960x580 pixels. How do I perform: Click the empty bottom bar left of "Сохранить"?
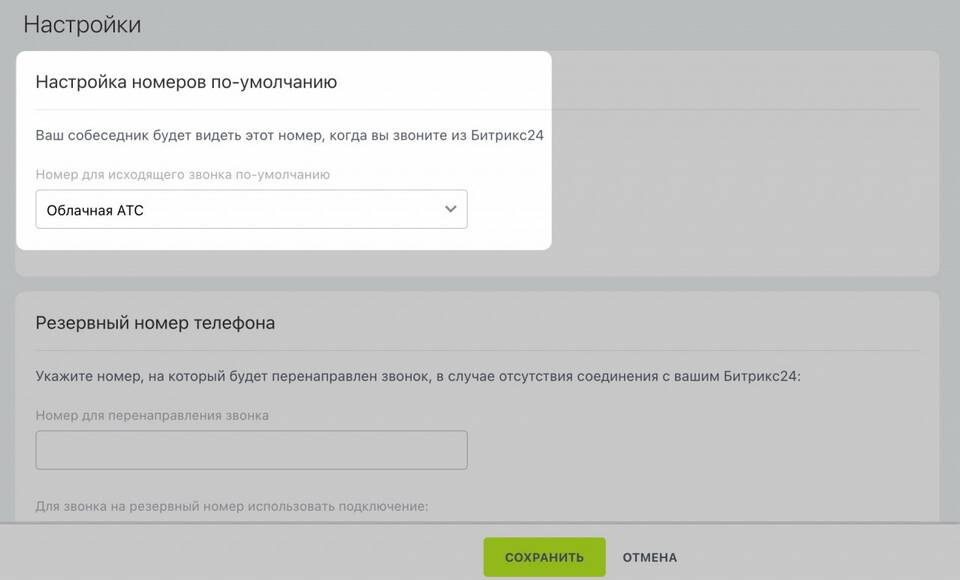(x=240, y=557)
